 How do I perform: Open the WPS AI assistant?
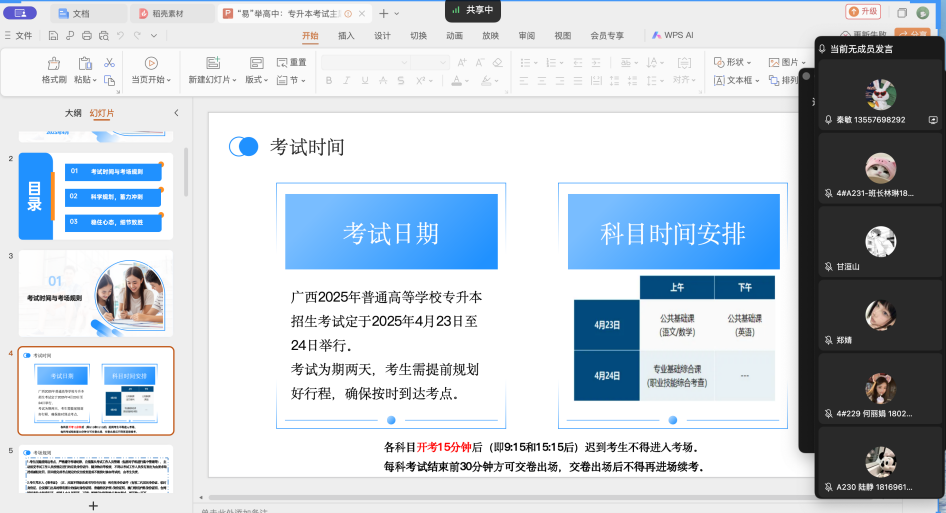(x=672, y=35)
